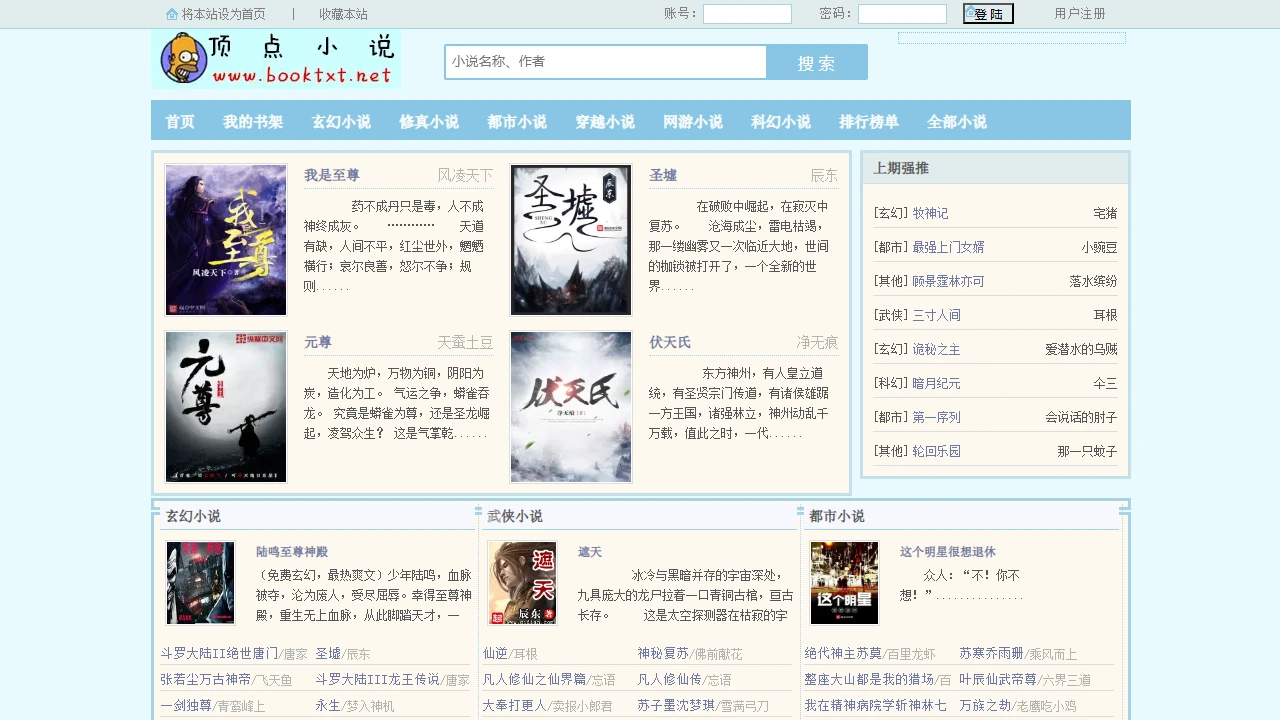Open 顾景霆林亦可 in the recommended list
Viewport: 1280px width, 720px height.
(x=948, y=281)
